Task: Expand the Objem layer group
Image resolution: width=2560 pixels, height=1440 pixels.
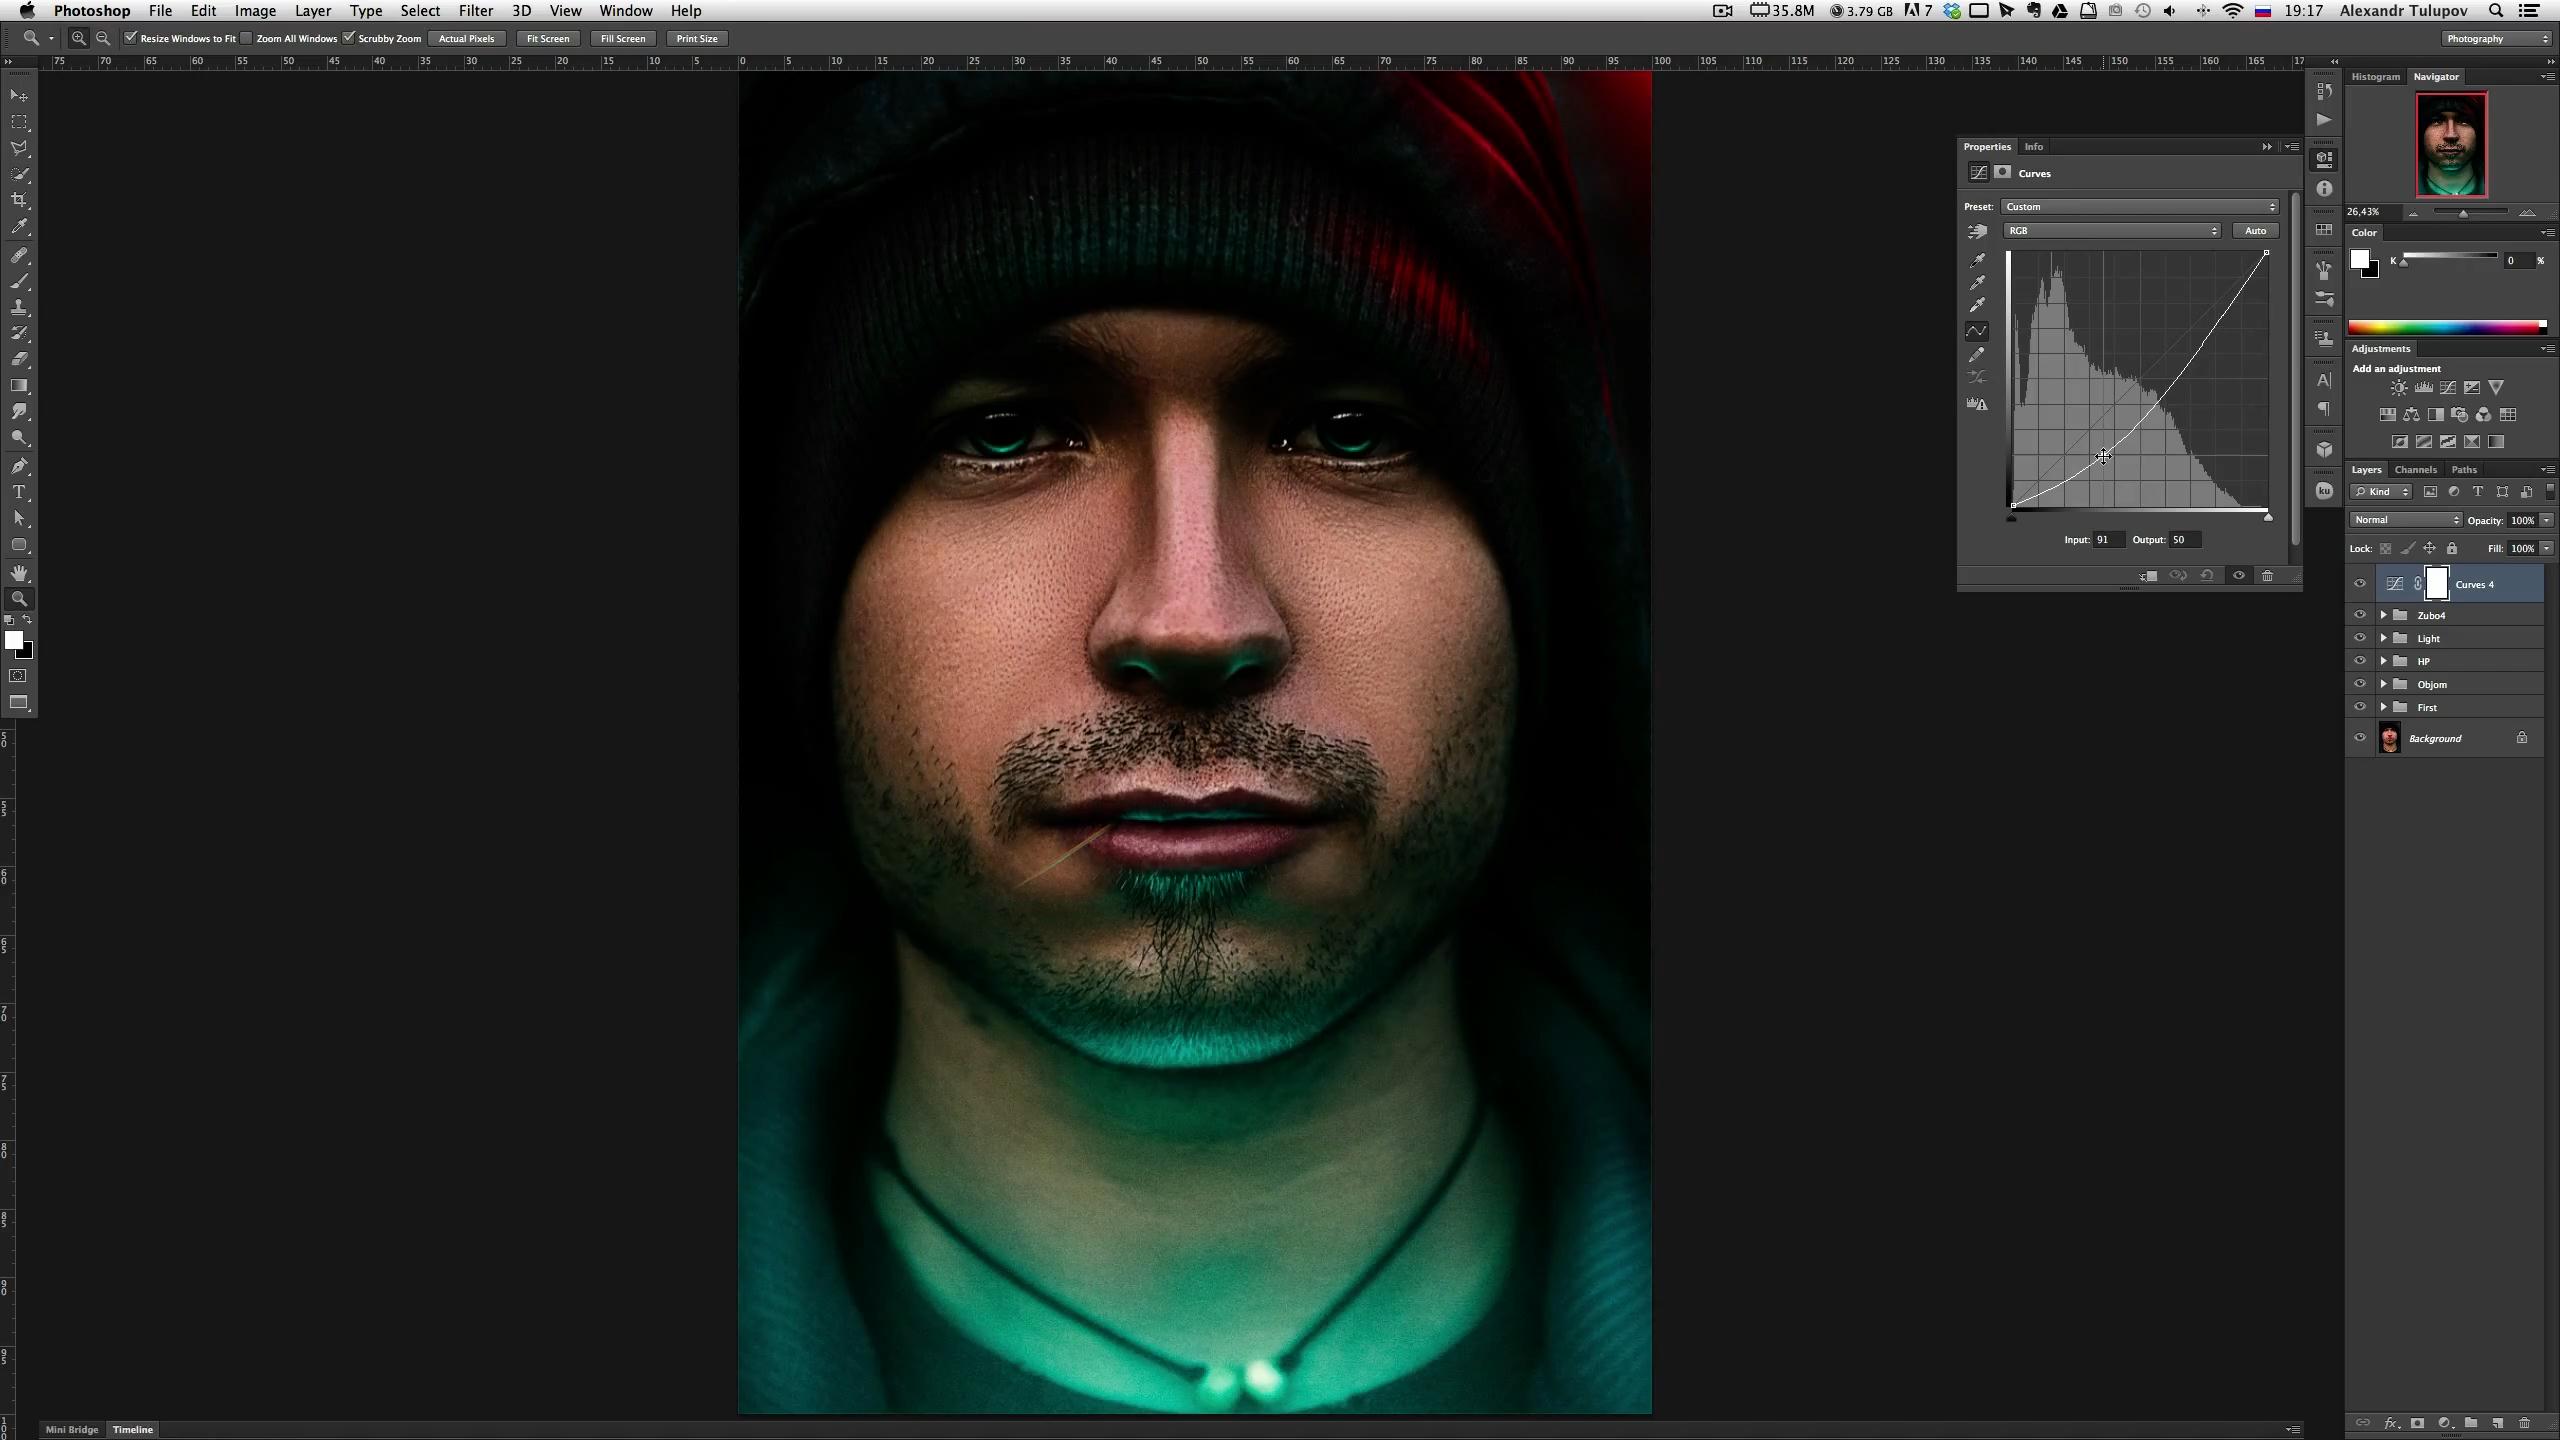Action: (2384, 682)
